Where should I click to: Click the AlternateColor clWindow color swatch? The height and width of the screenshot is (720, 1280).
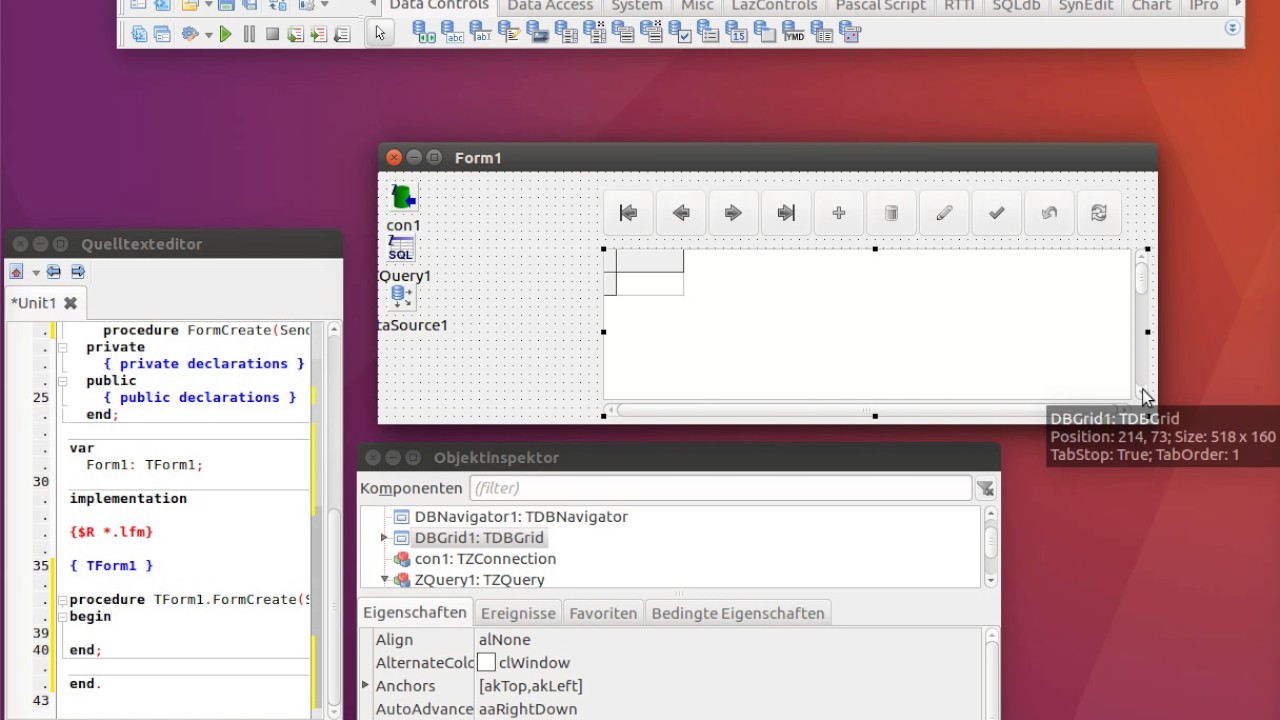[x=486, y=663]
